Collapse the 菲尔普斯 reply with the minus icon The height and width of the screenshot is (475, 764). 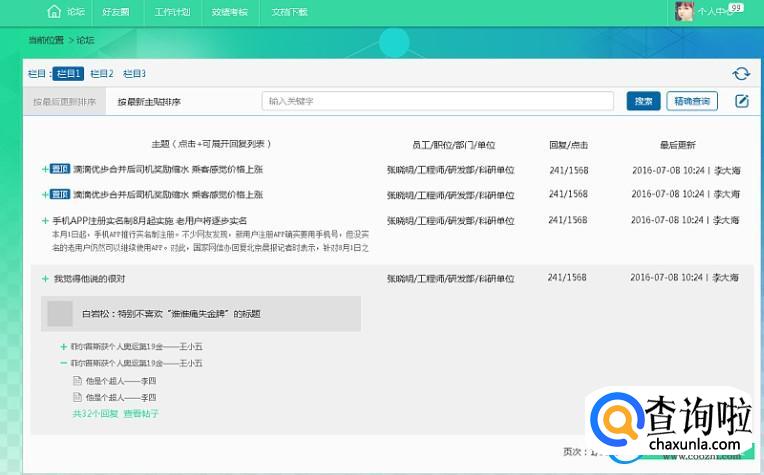click(63, 363)
